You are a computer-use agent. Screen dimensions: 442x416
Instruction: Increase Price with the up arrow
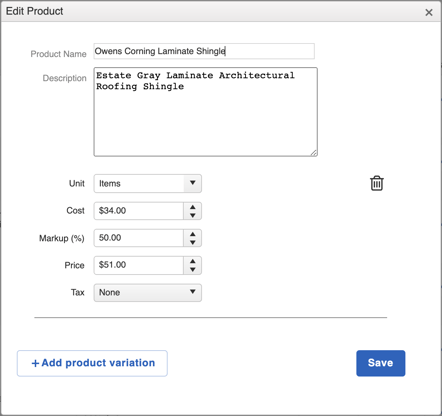pos(193,261)
